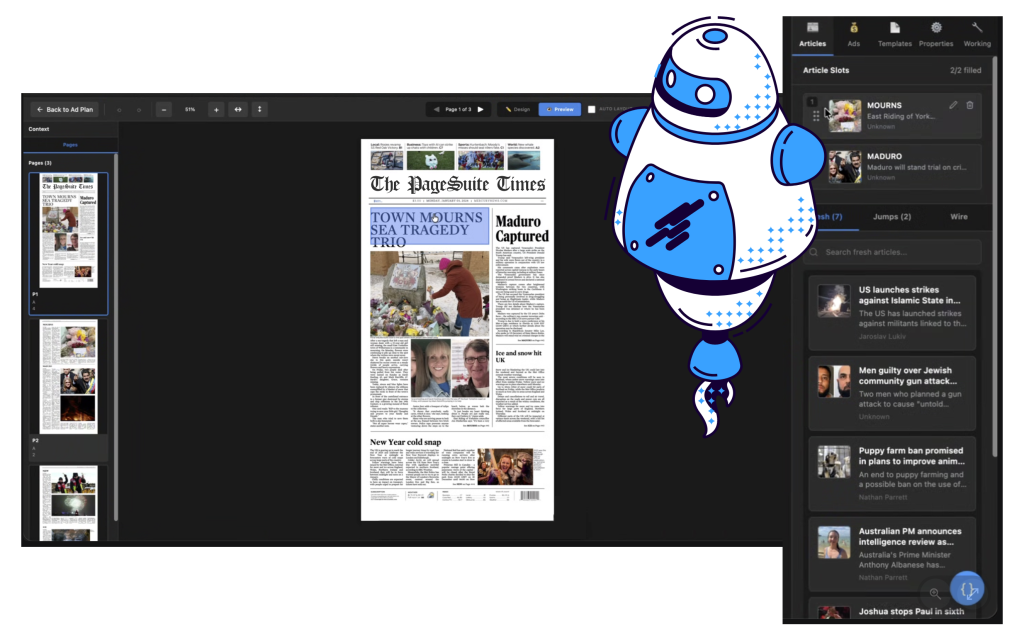Click the fit-to-width horizontal arrows icon
This screenshot has width=1024, height=640.
coord(238,109)
